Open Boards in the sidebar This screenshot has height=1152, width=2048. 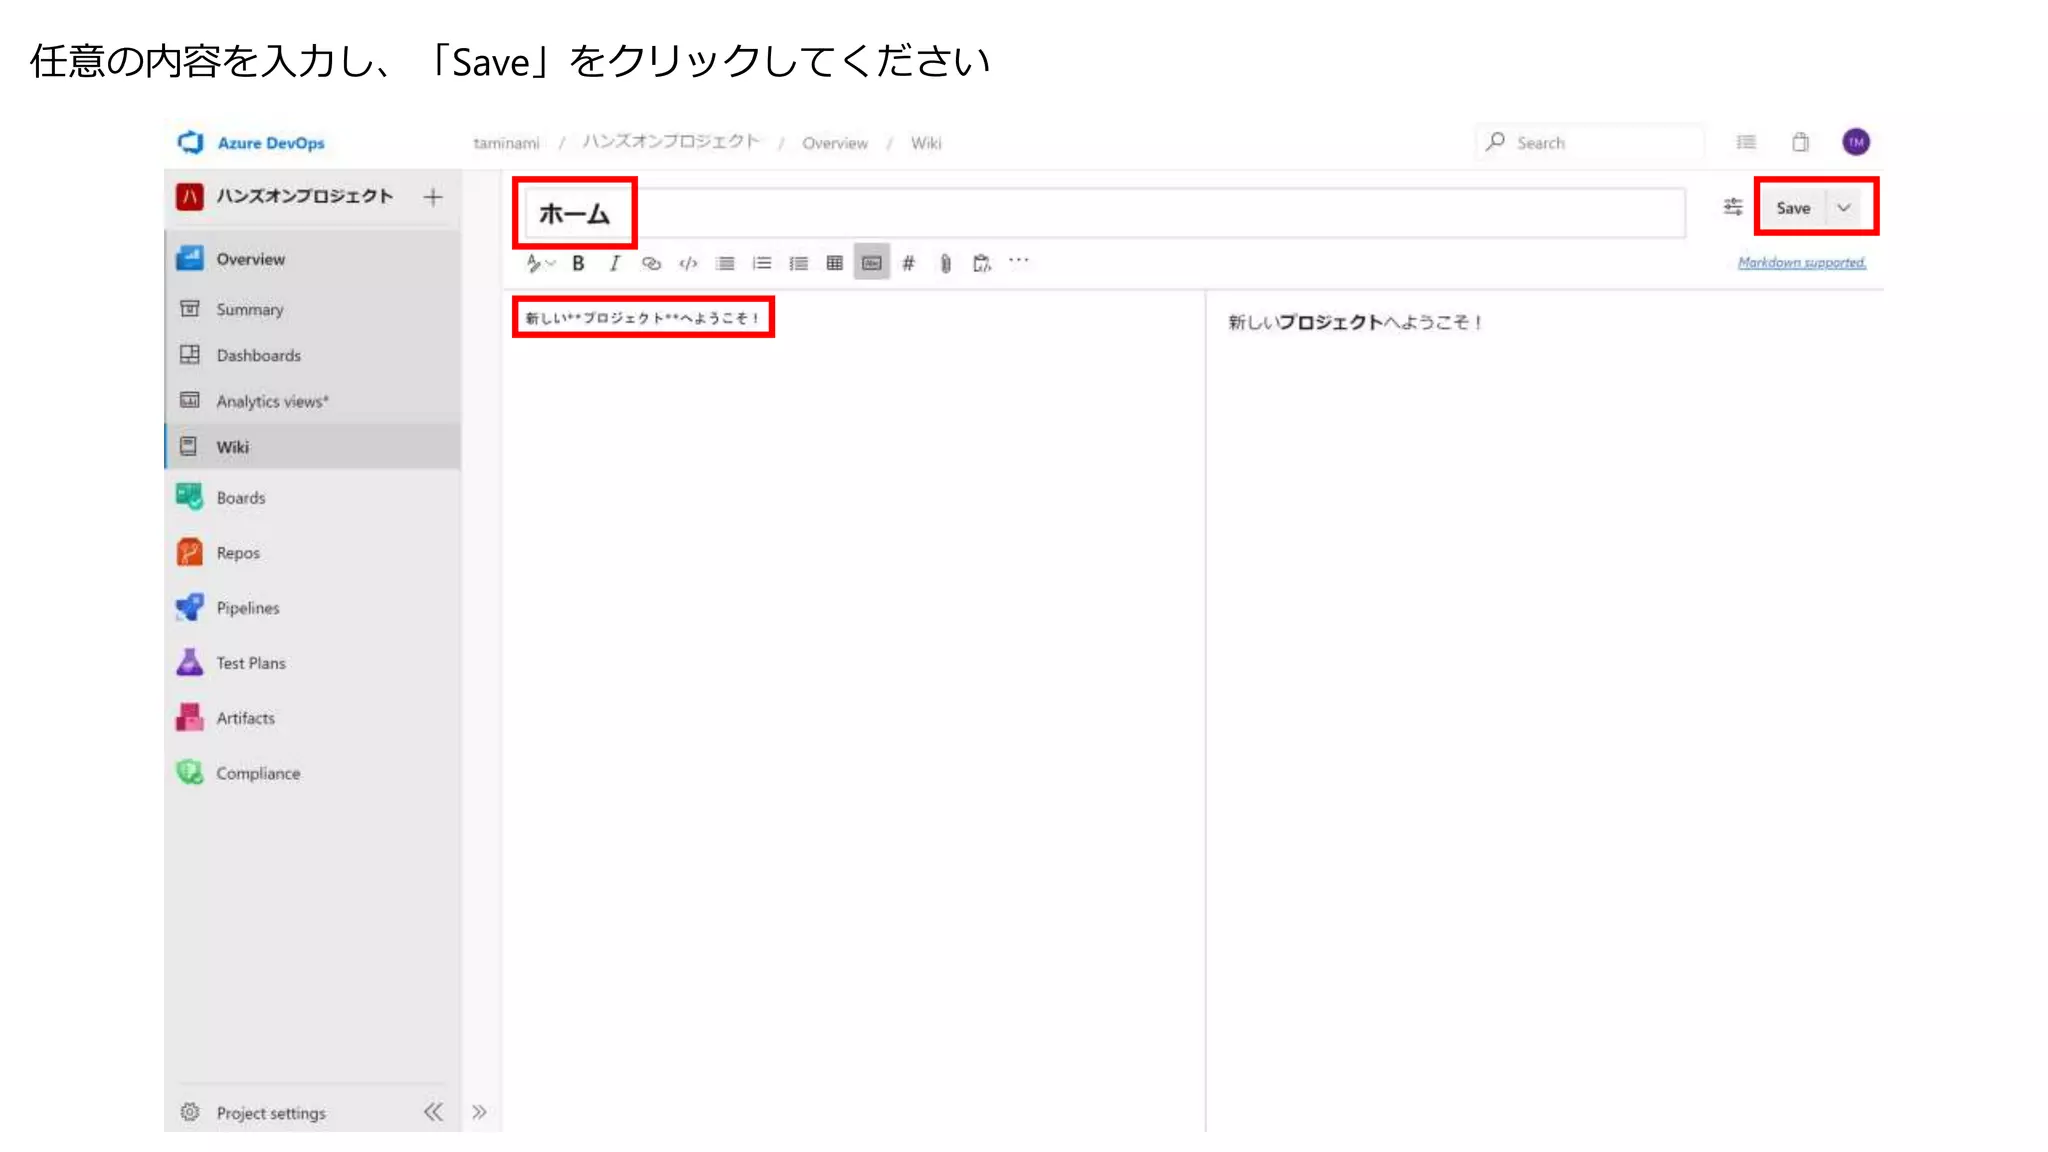(x=313, y=497)
